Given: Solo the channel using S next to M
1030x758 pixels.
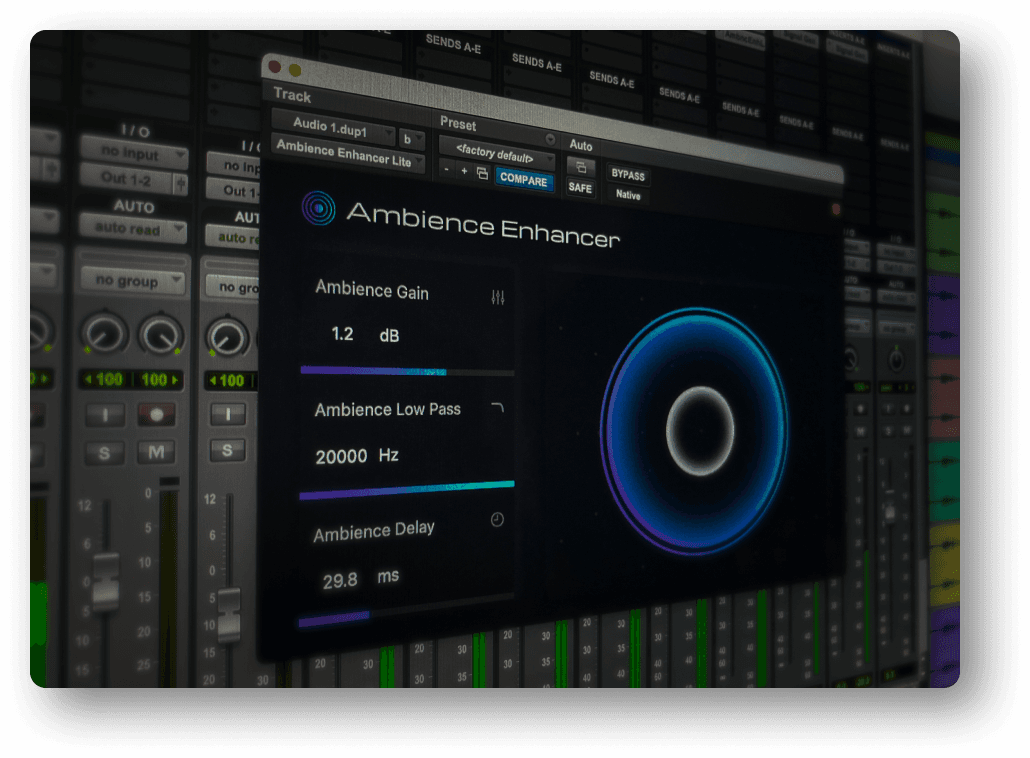Looking at the screenshot, I should point(104,453).
